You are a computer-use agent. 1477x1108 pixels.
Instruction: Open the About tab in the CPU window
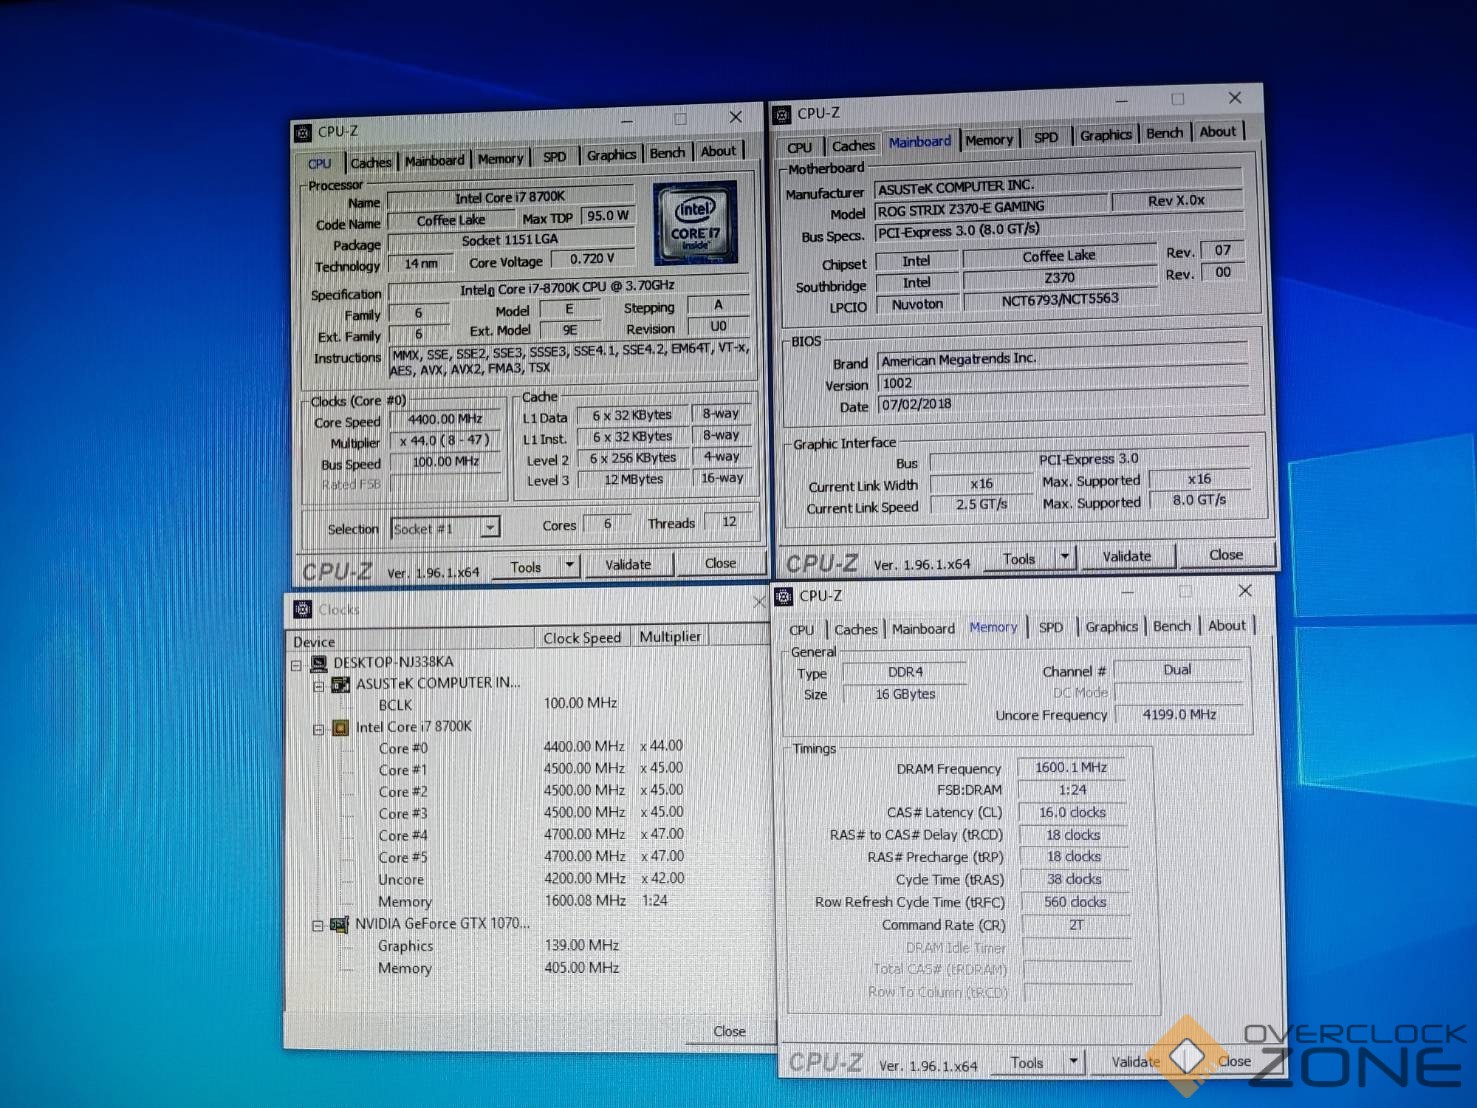click(x=718, y=151)
